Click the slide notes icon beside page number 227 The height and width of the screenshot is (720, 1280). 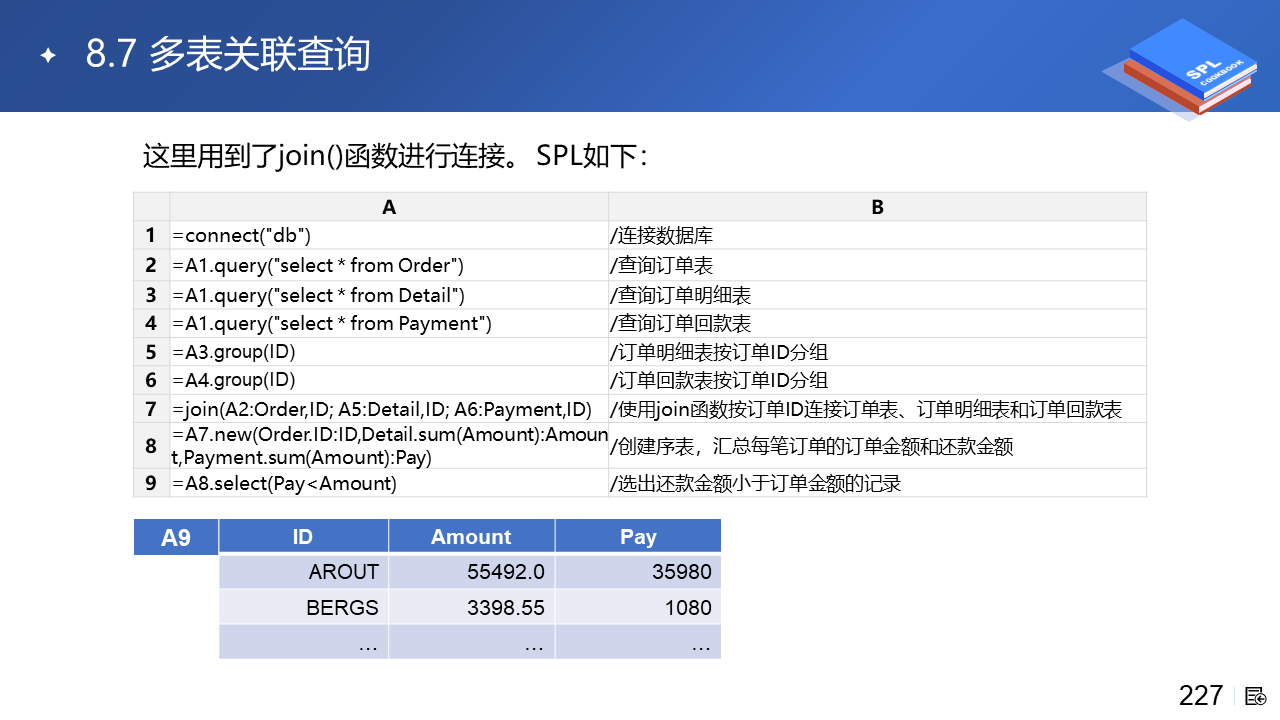point(1255,695)
